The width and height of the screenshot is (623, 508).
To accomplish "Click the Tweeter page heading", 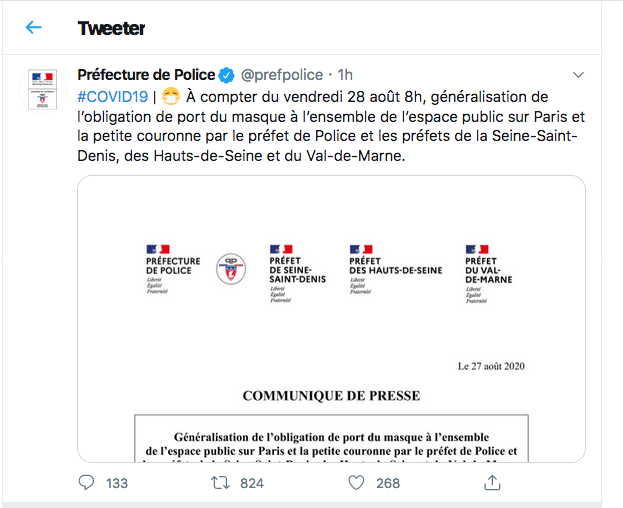I will tap(111, 28).
